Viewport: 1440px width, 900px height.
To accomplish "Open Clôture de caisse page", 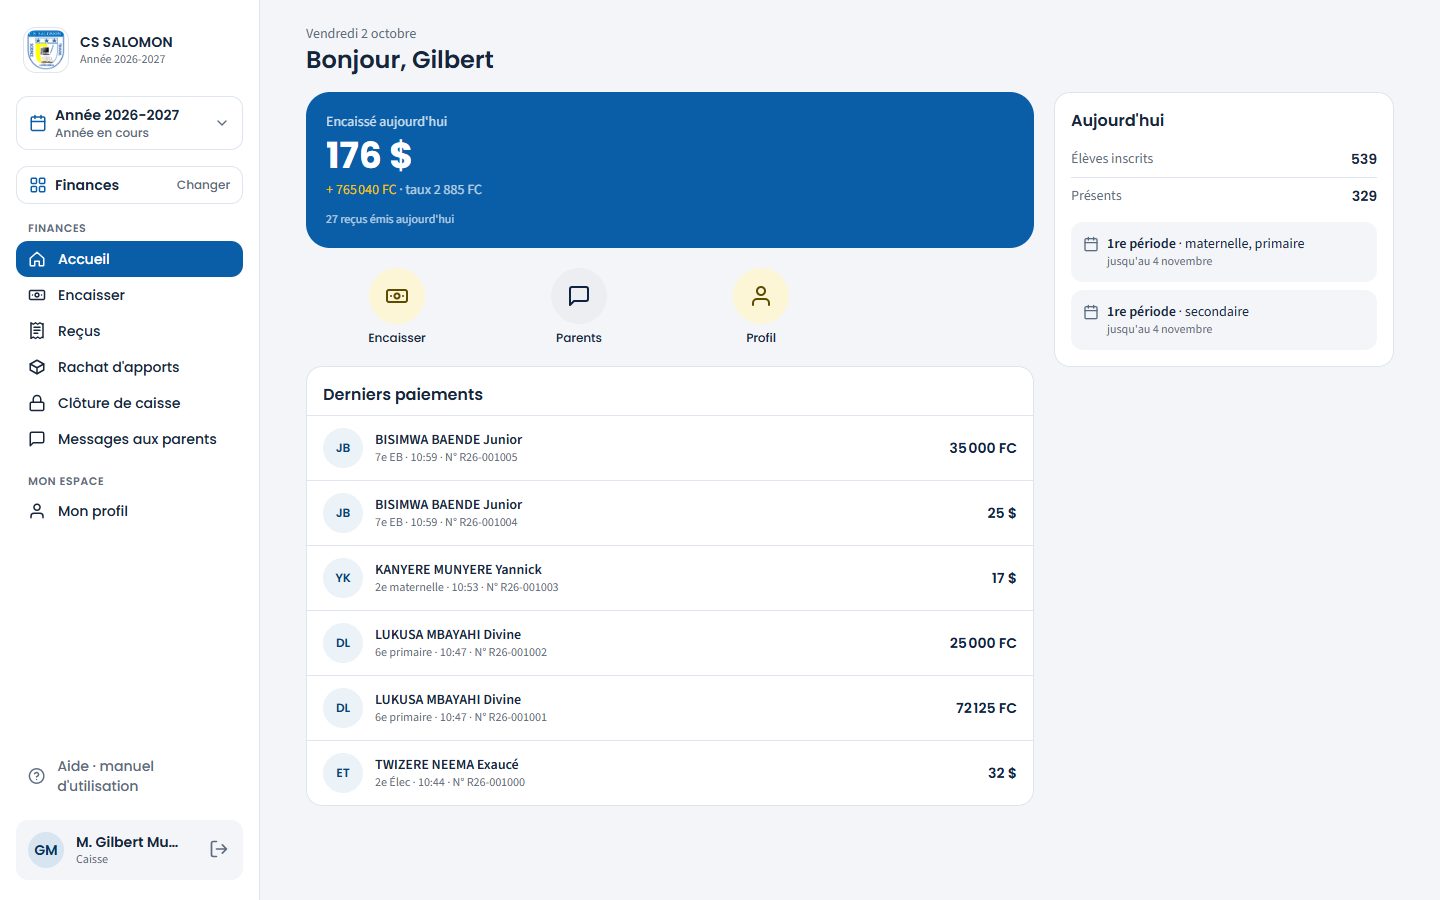I will pos(129,403).
